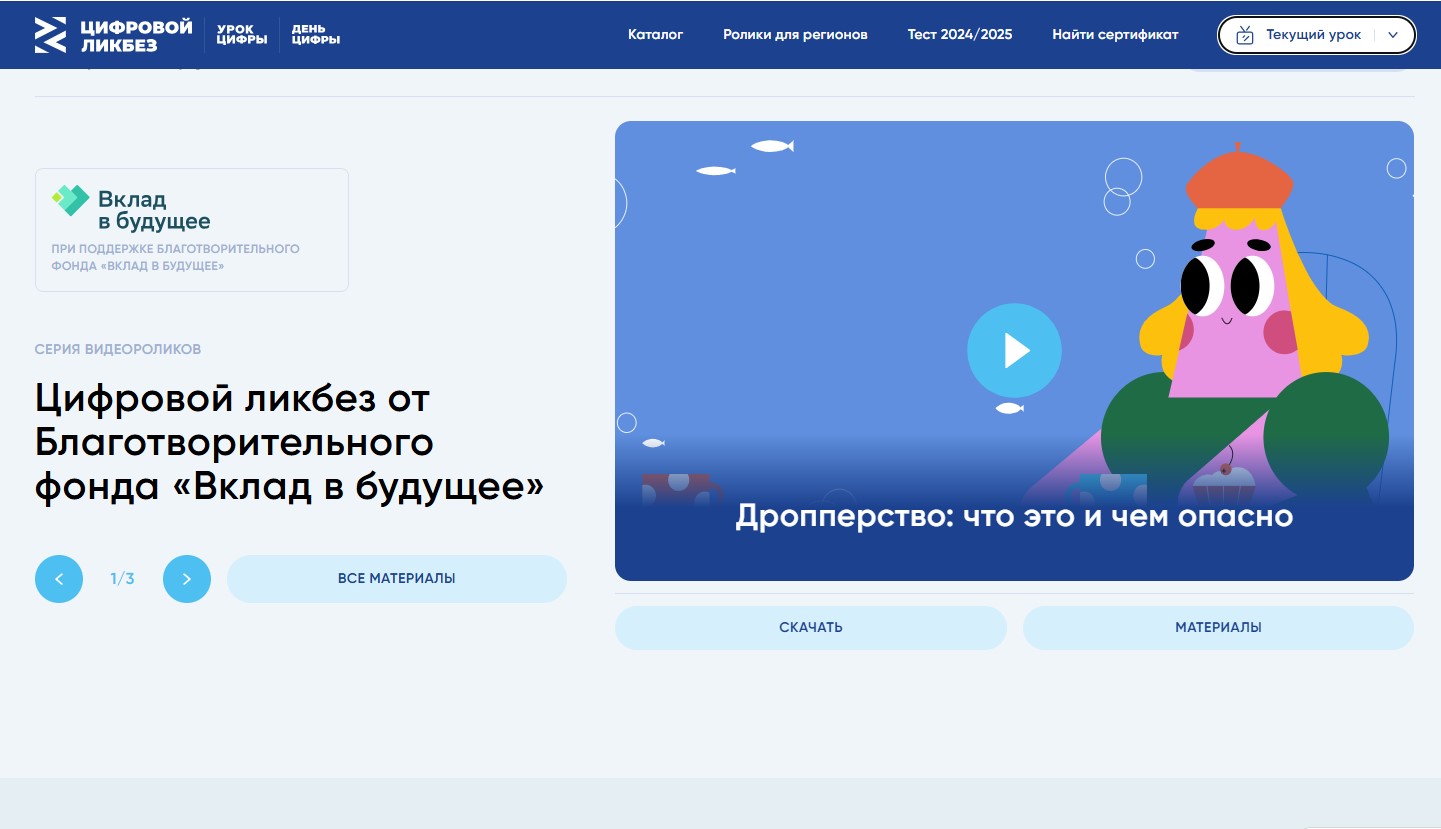Go to next video slide arrow
The height and width of the screenshot is (829, 1441).
tap(187, 579)
